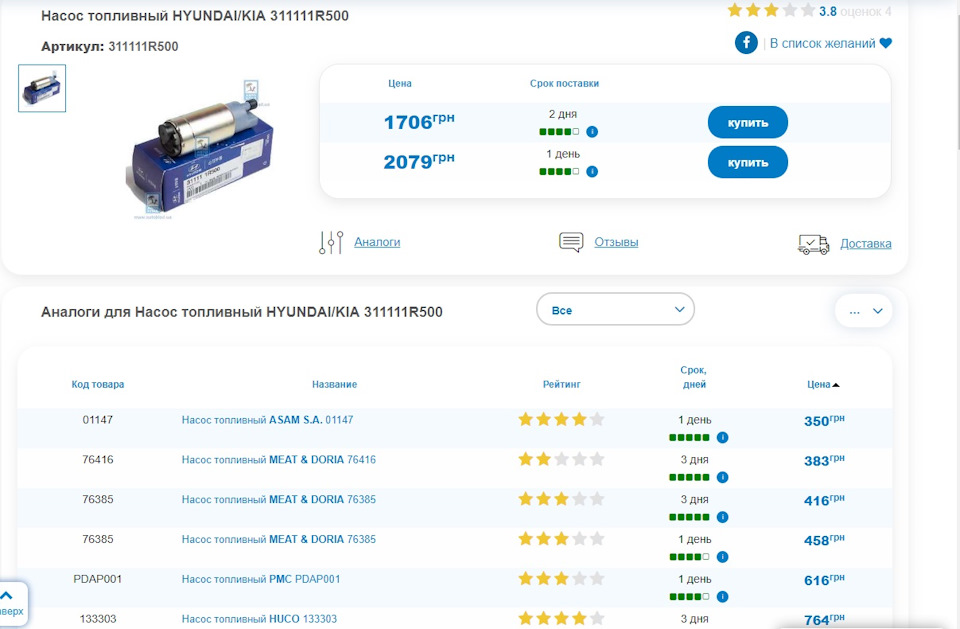Buy the 2079 грн offer
Viewport: 960px width, 629px height.
click(748, 162)
